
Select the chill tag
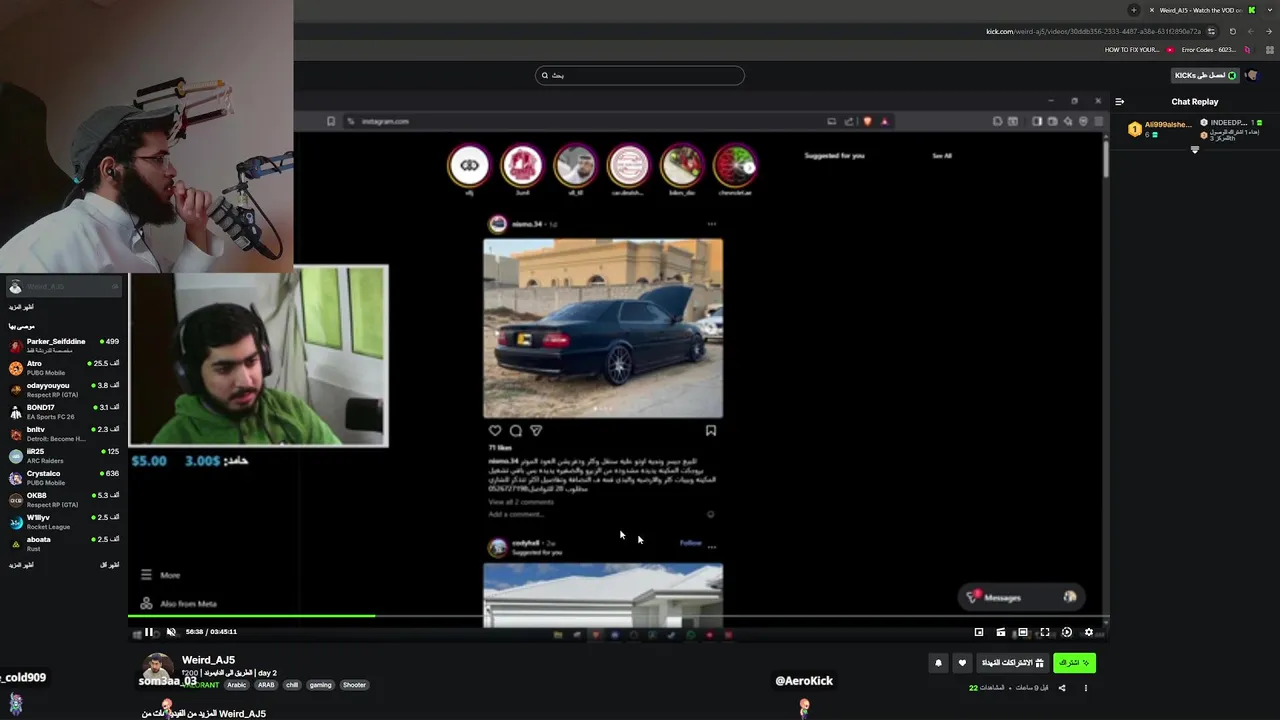[292, 685]
